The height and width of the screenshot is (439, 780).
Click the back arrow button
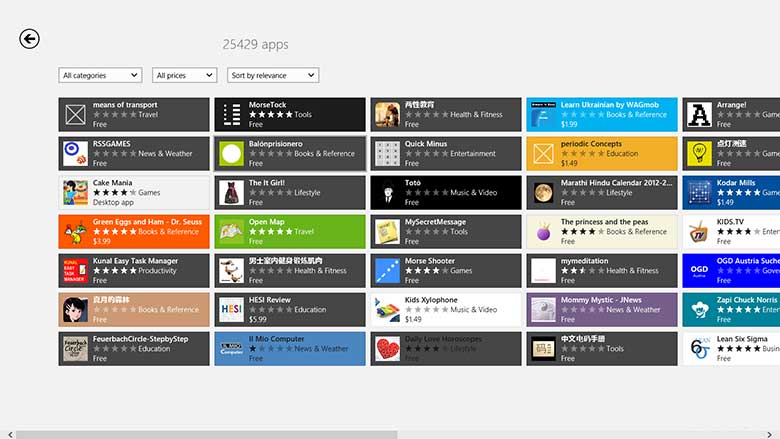pos(29,39)
